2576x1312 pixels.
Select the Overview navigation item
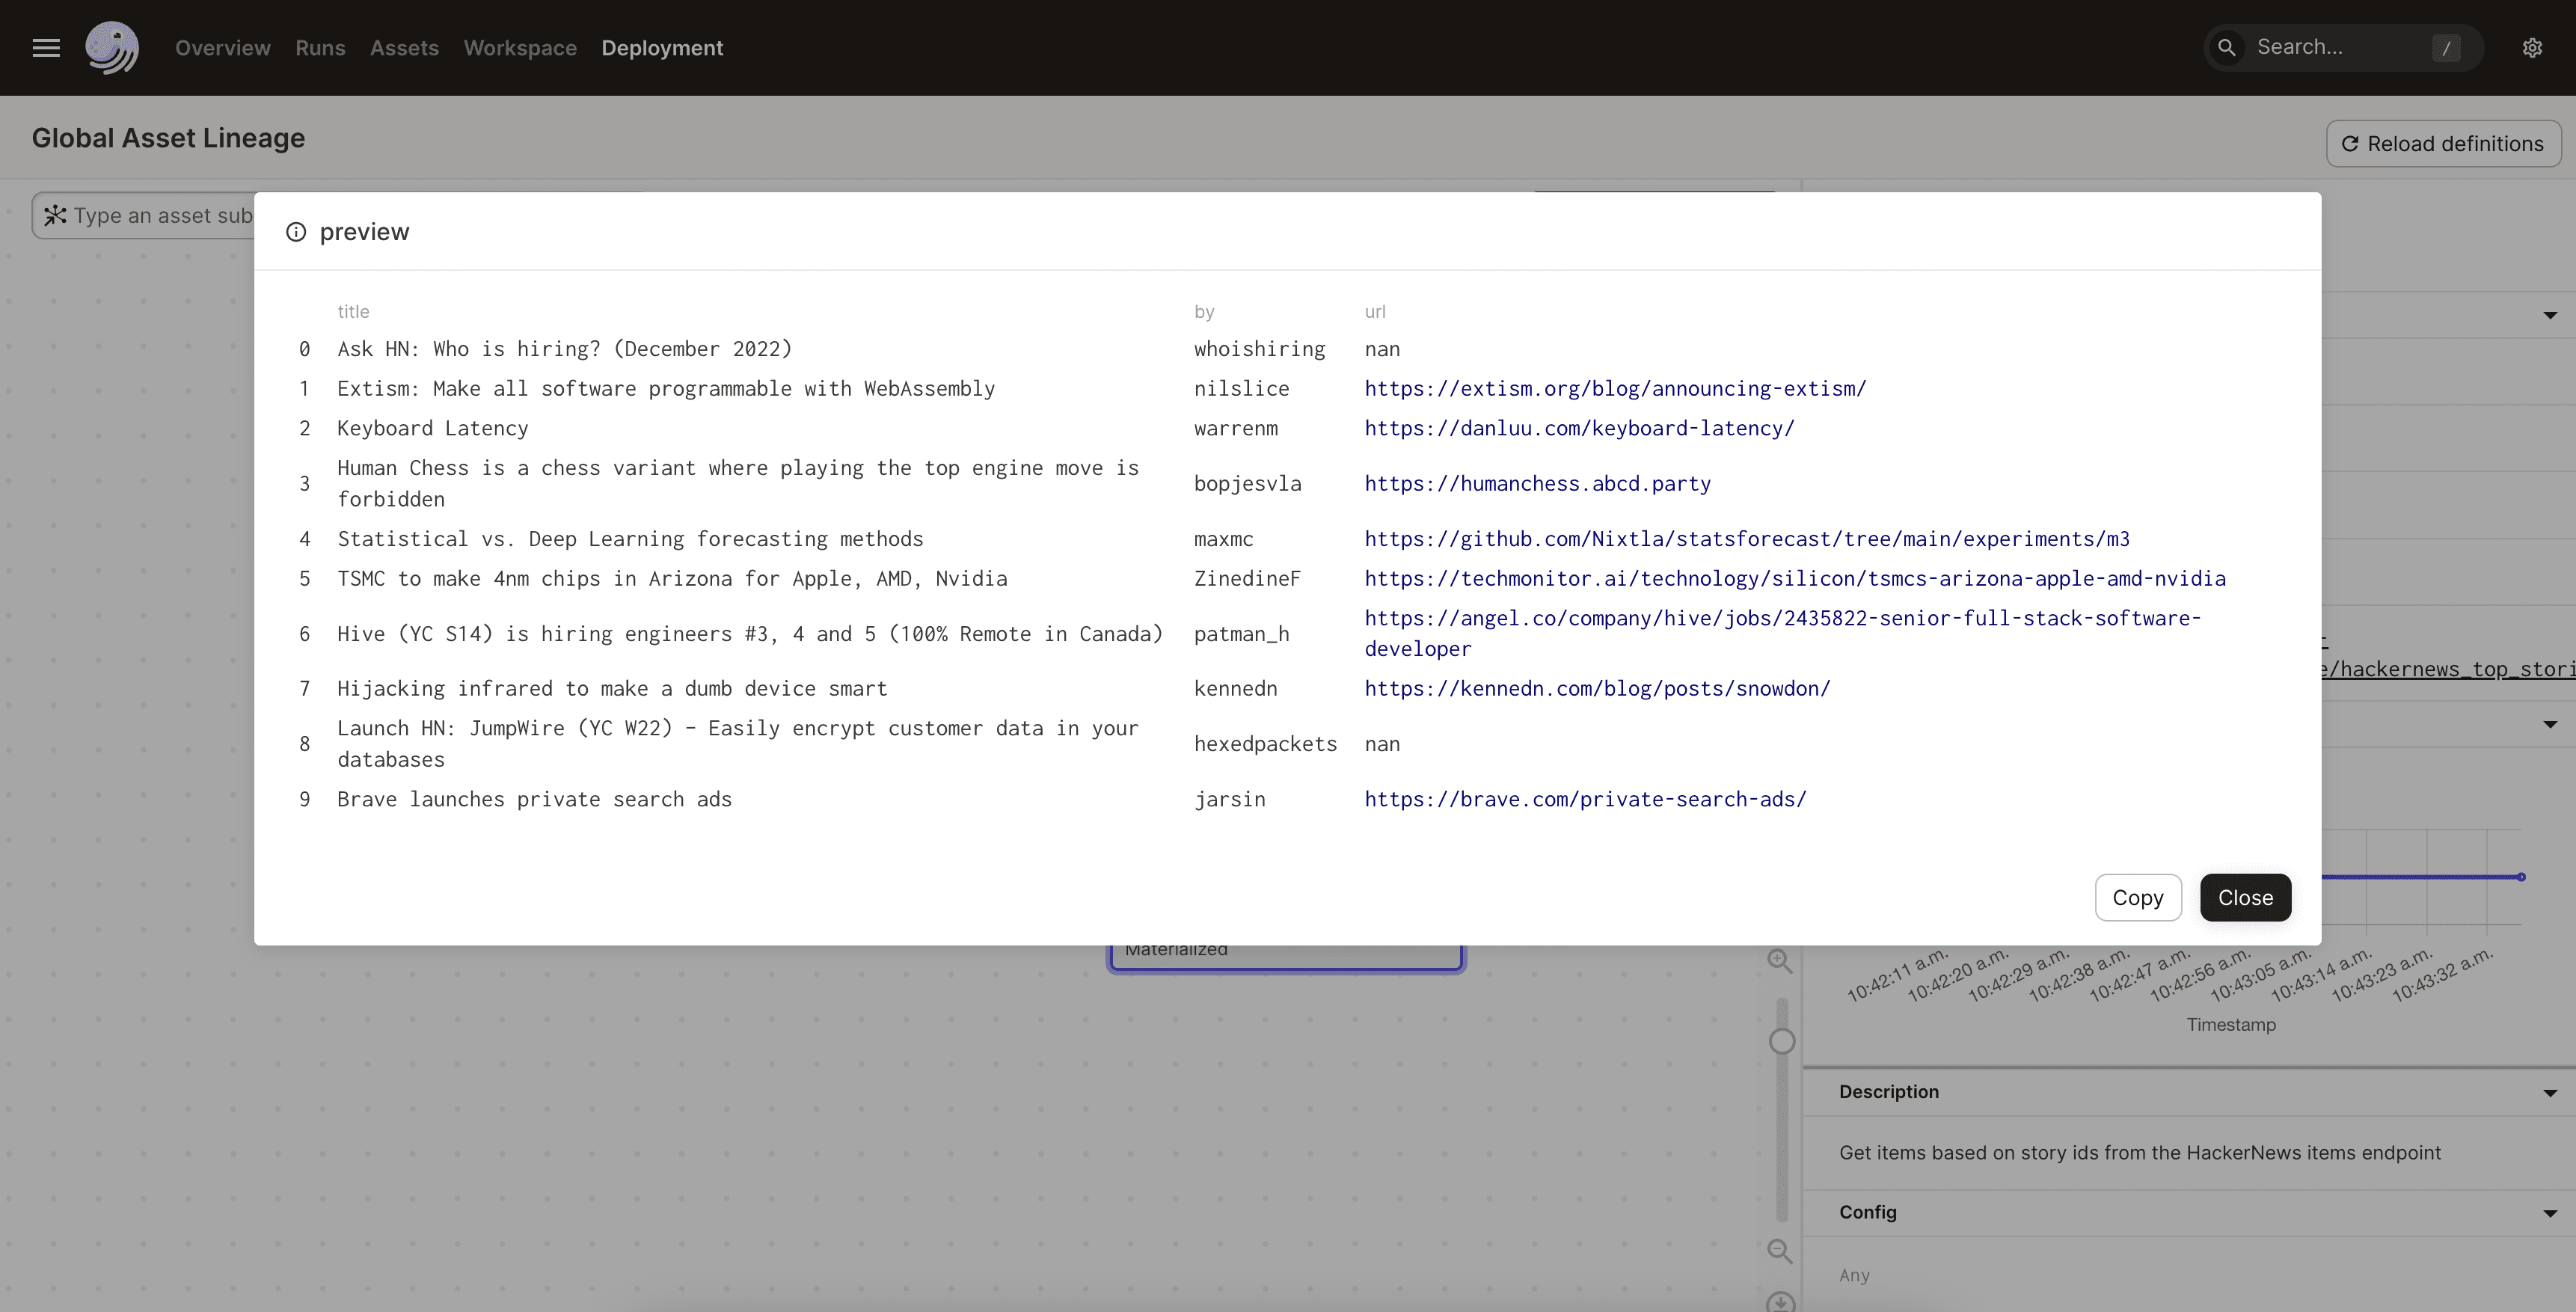pos(222,47)
